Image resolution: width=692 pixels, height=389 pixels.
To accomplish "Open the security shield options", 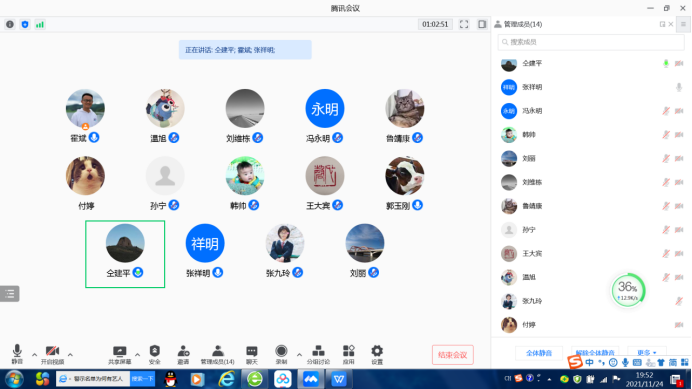I will tap(154, 355).
